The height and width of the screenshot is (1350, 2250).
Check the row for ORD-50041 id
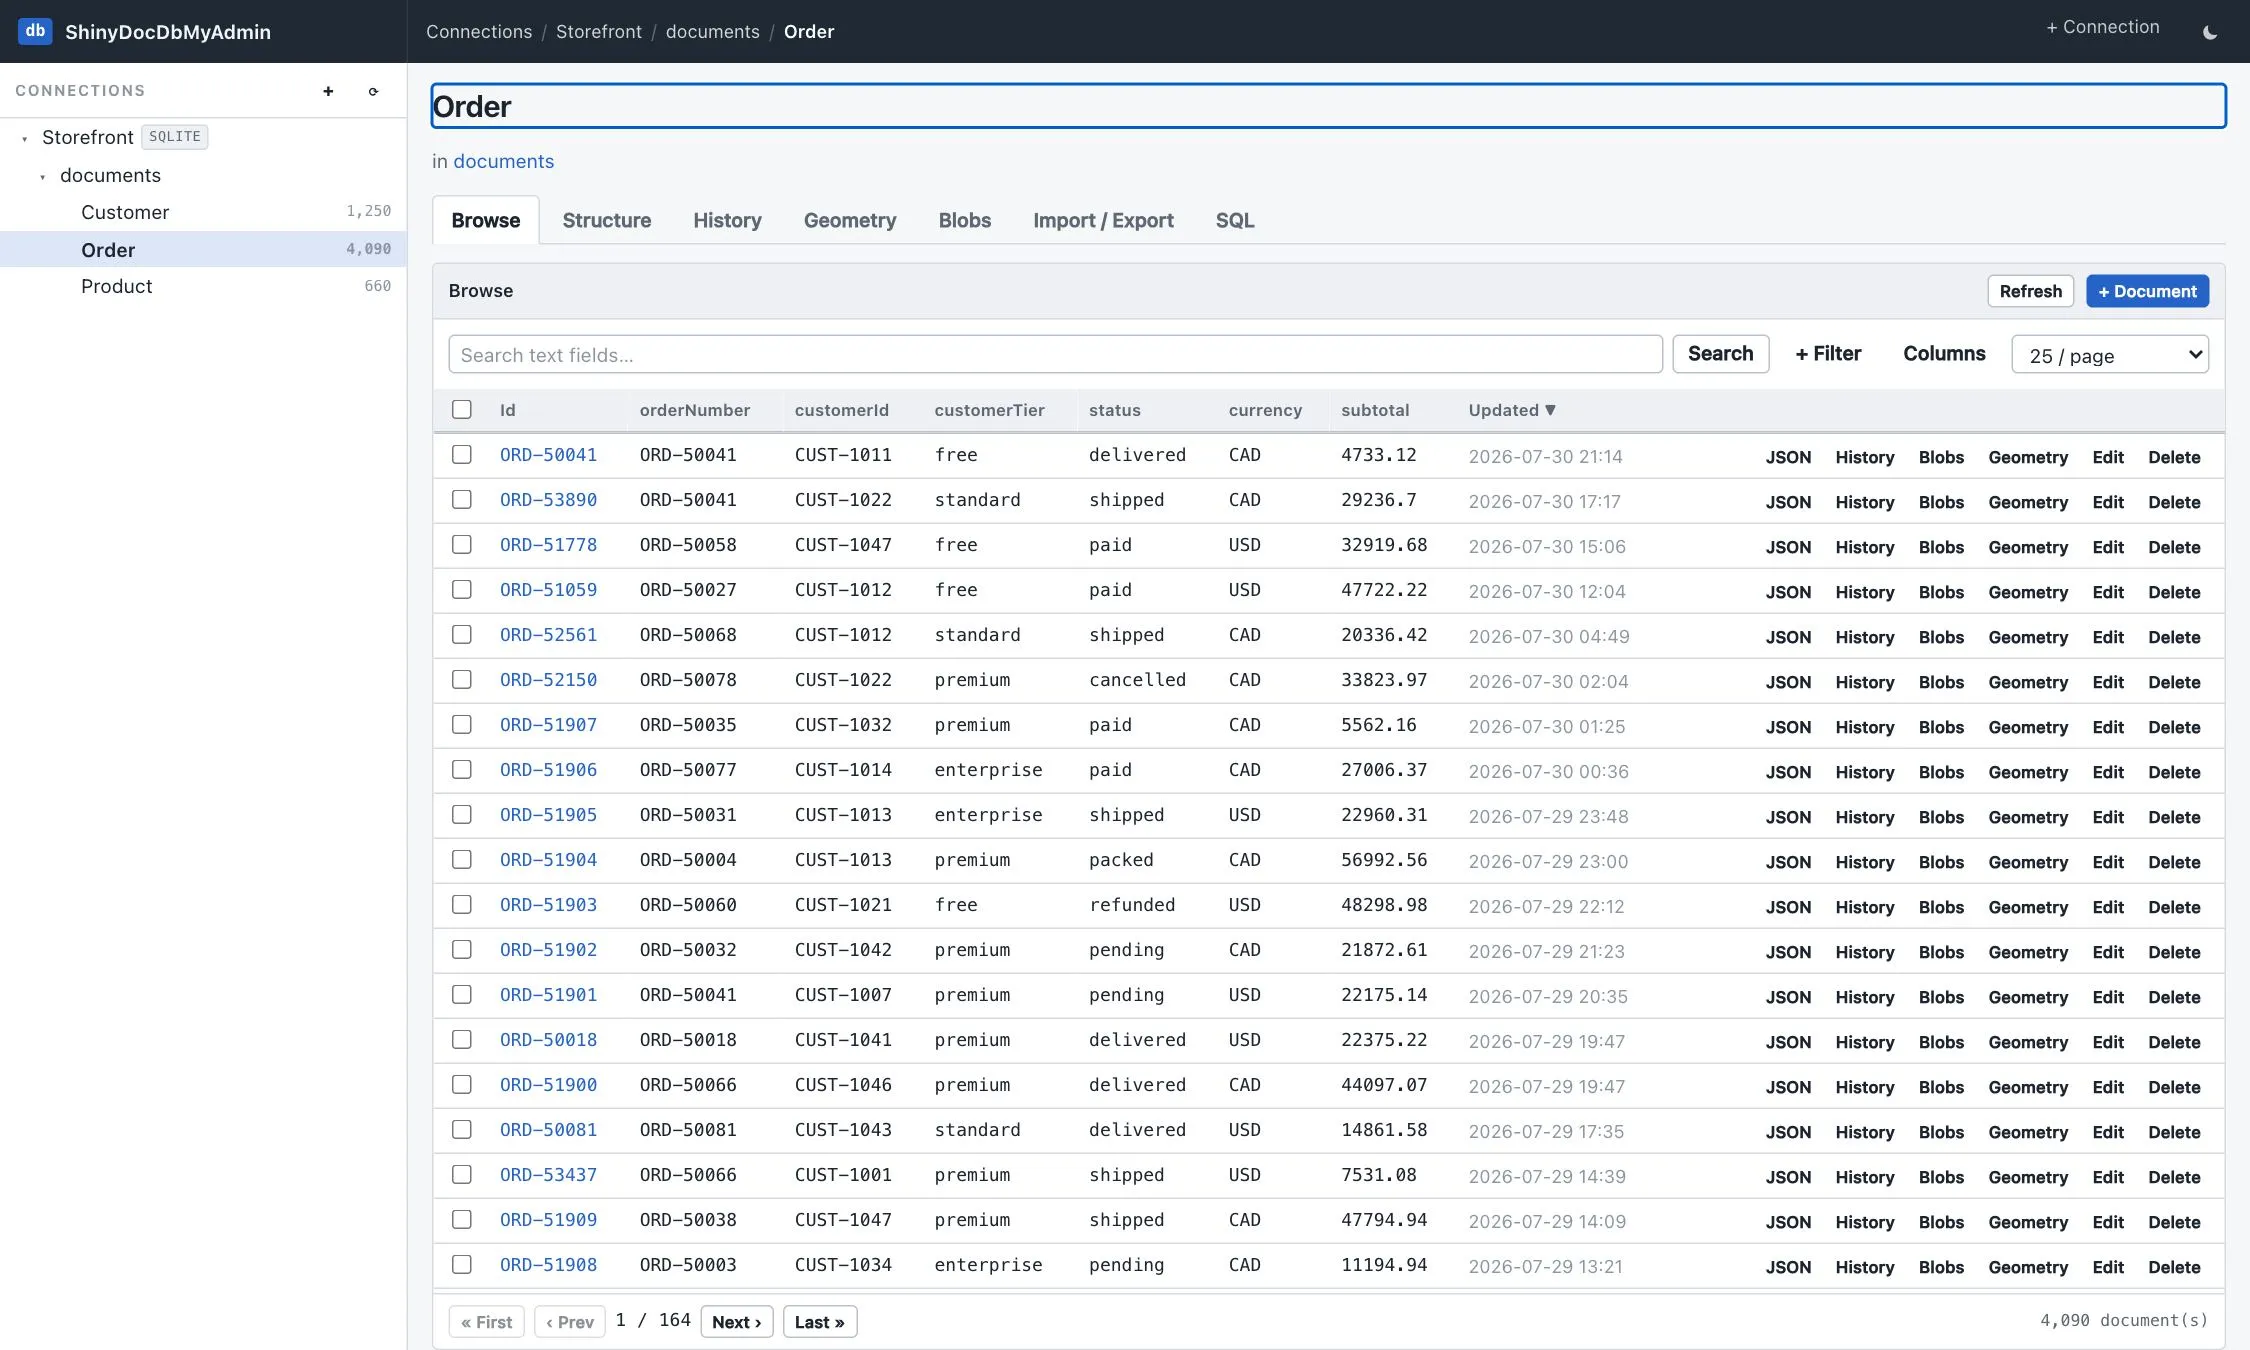[x=461, y=454]
